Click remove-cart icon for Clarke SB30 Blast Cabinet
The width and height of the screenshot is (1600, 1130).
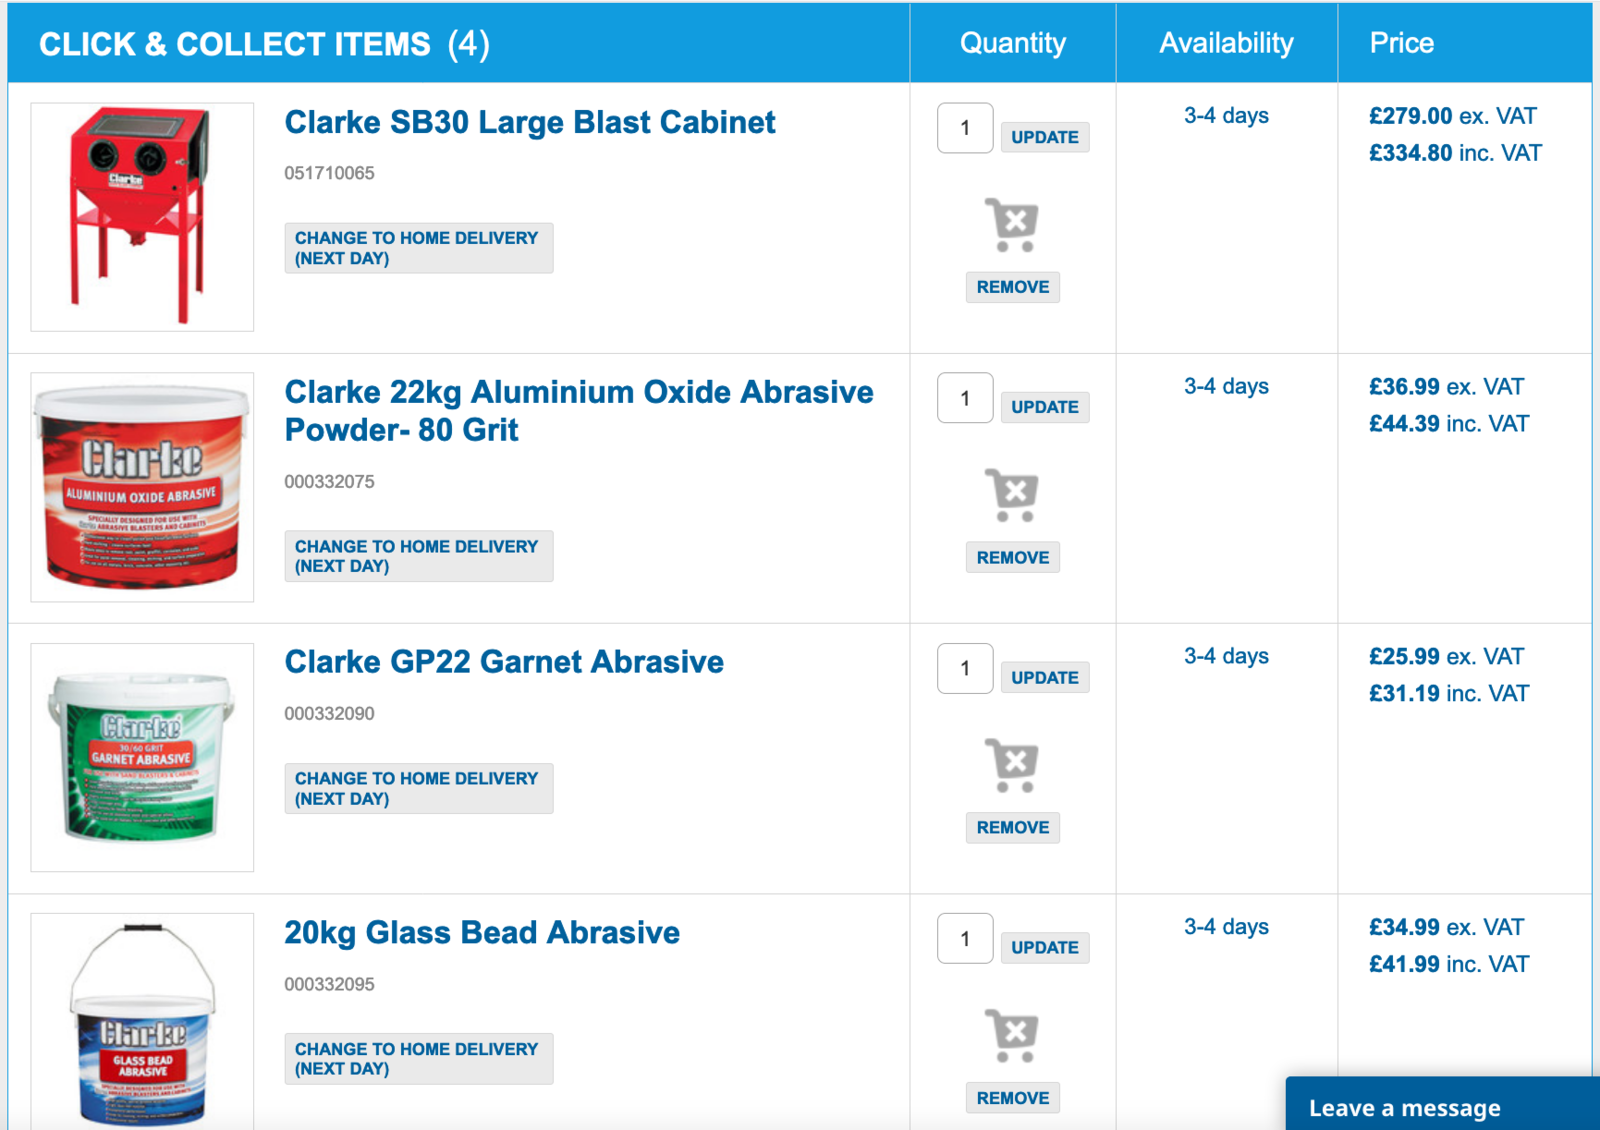pos(1012,225)
